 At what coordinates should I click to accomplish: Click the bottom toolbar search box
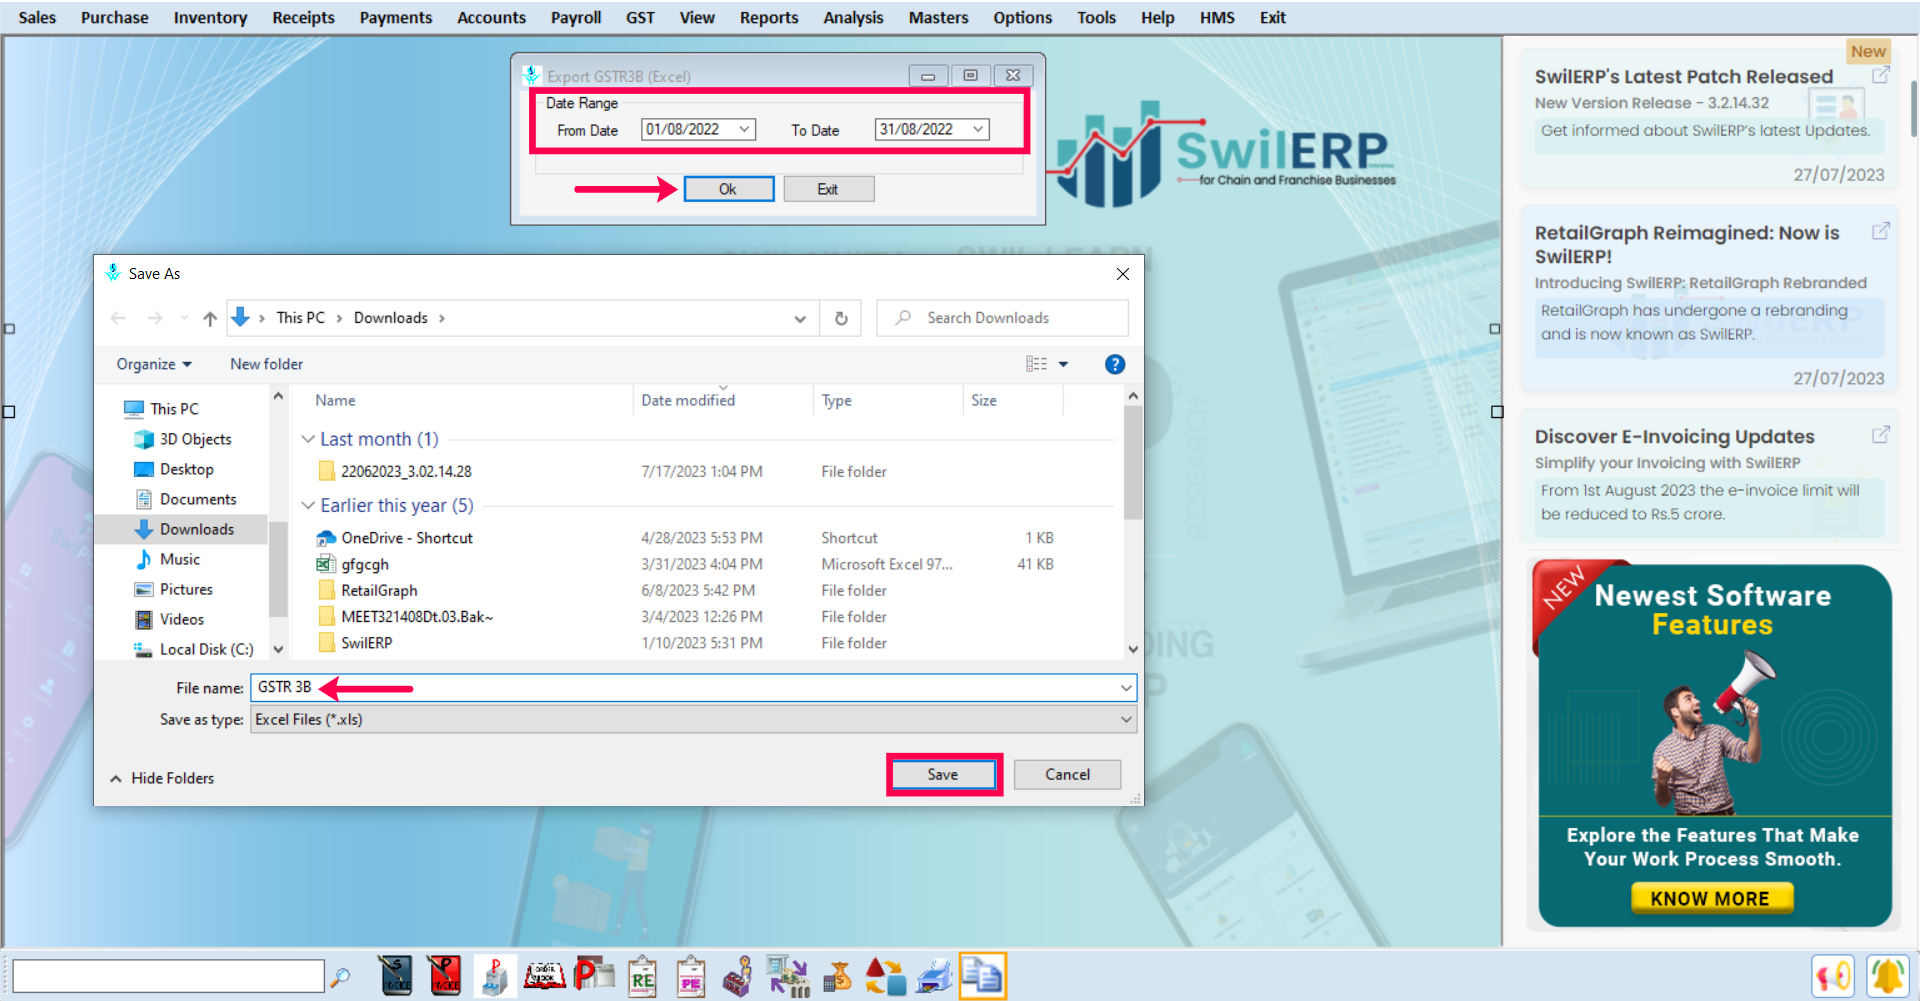point(168,976)
